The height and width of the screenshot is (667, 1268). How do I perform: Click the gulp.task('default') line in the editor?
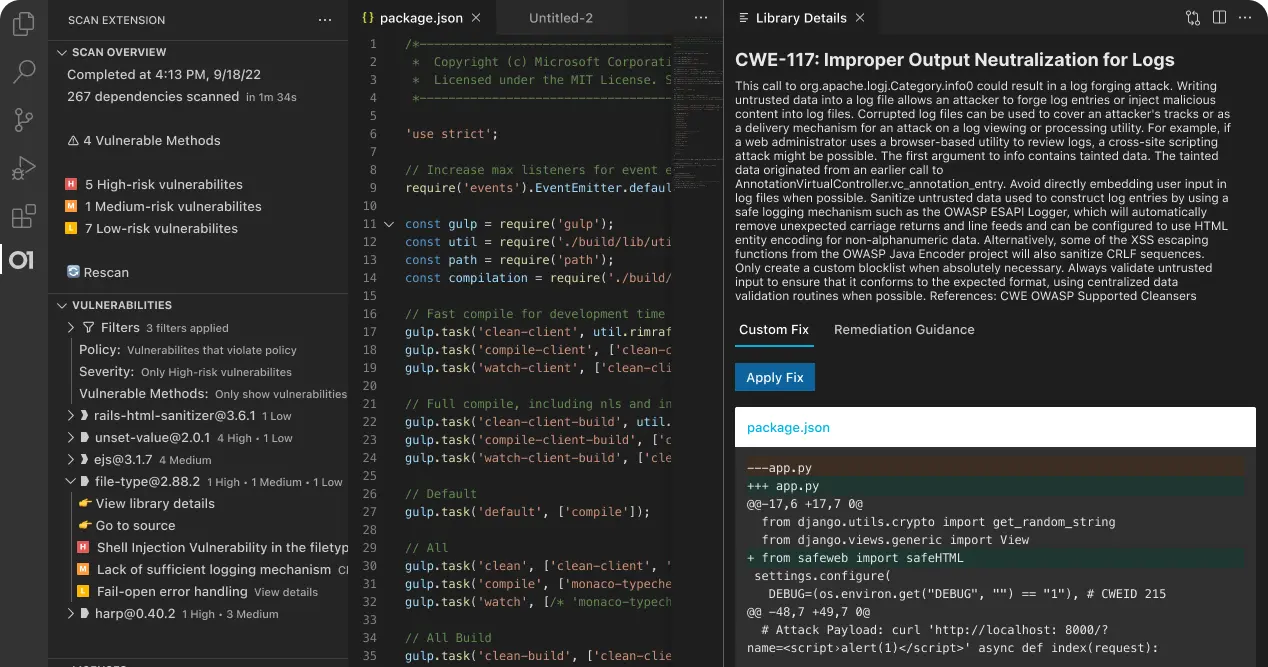tap(528, 512)
